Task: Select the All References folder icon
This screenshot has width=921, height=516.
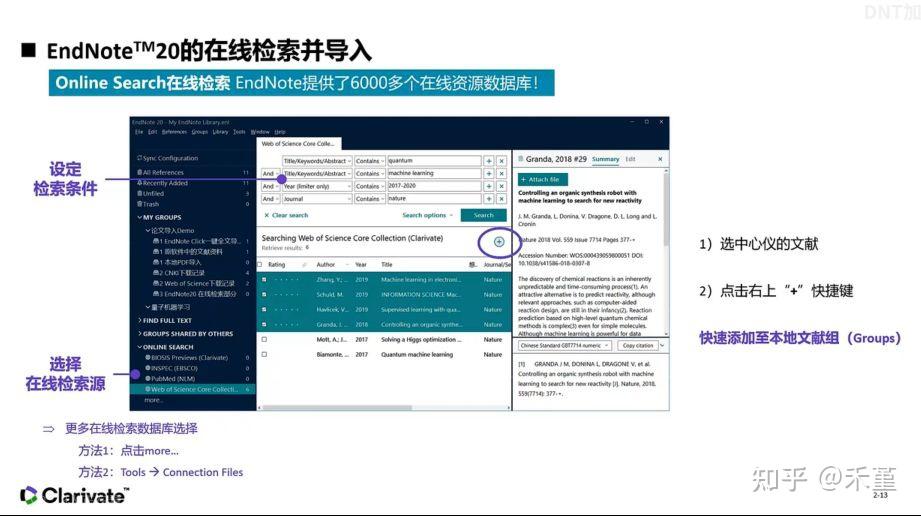Action: [140, 172]
